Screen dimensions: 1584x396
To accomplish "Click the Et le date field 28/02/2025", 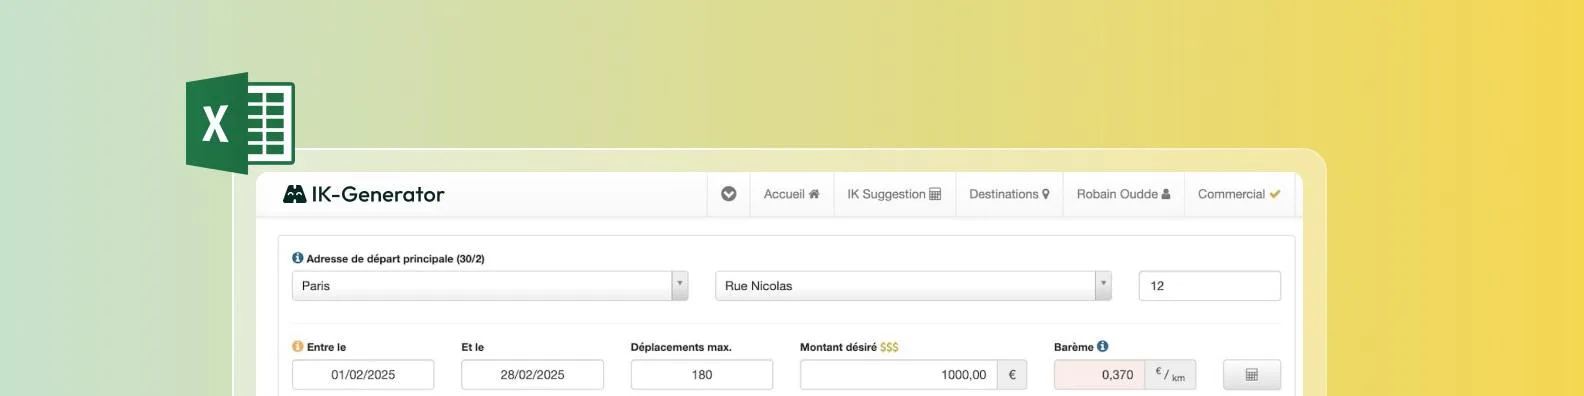I will tap(532, 375).
